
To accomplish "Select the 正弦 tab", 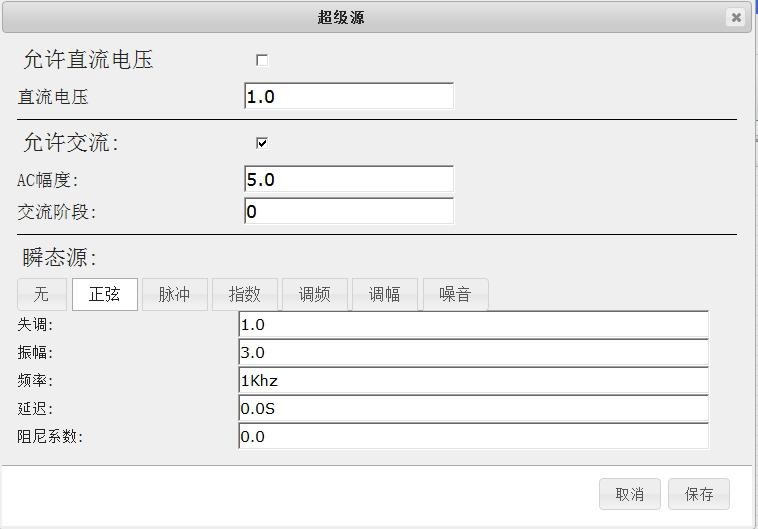I will (x=105, y=294).
